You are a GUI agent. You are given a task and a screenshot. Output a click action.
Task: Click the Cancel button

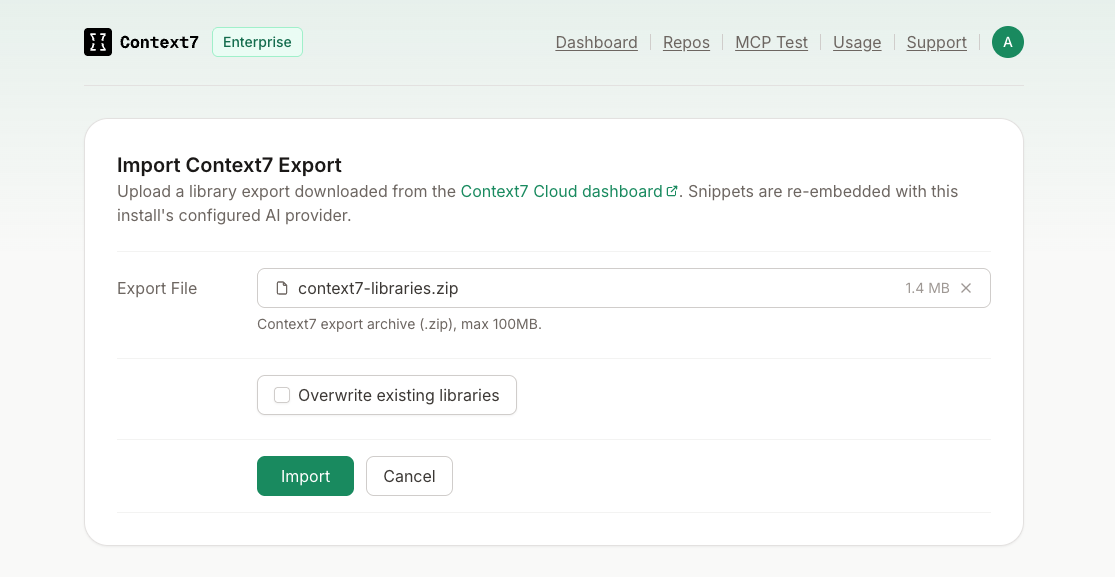pos(409,476)
